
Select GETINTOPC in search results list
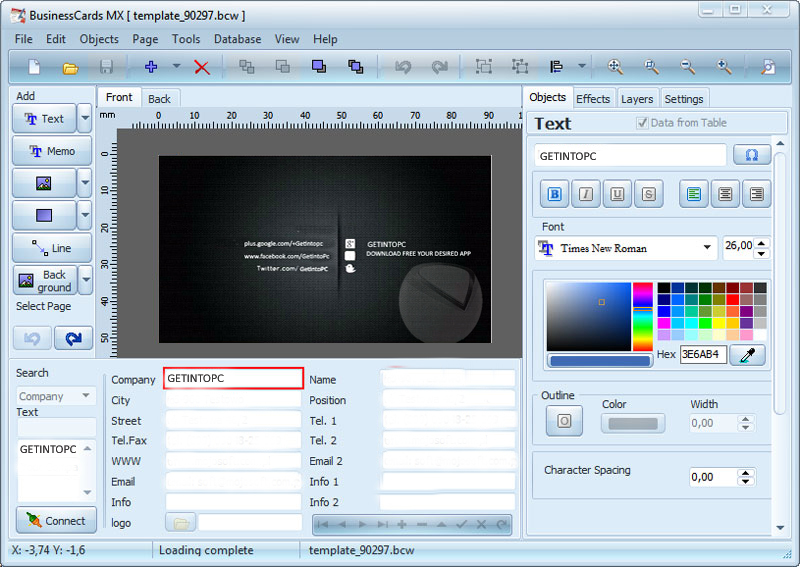pyautogui.click(x=48, y=449)
